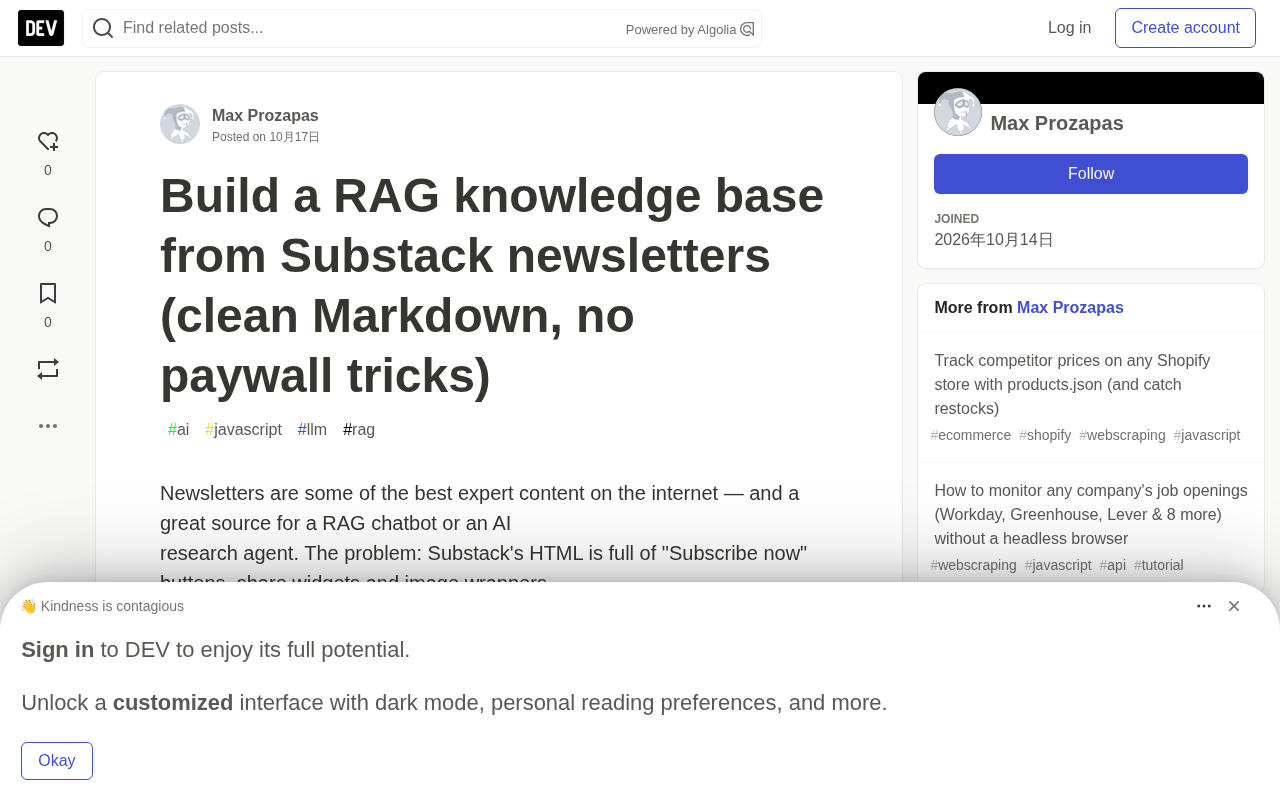Close the sign-in banner
The height and width of the screenshot is (800, 1280).
click(1234, 606)
